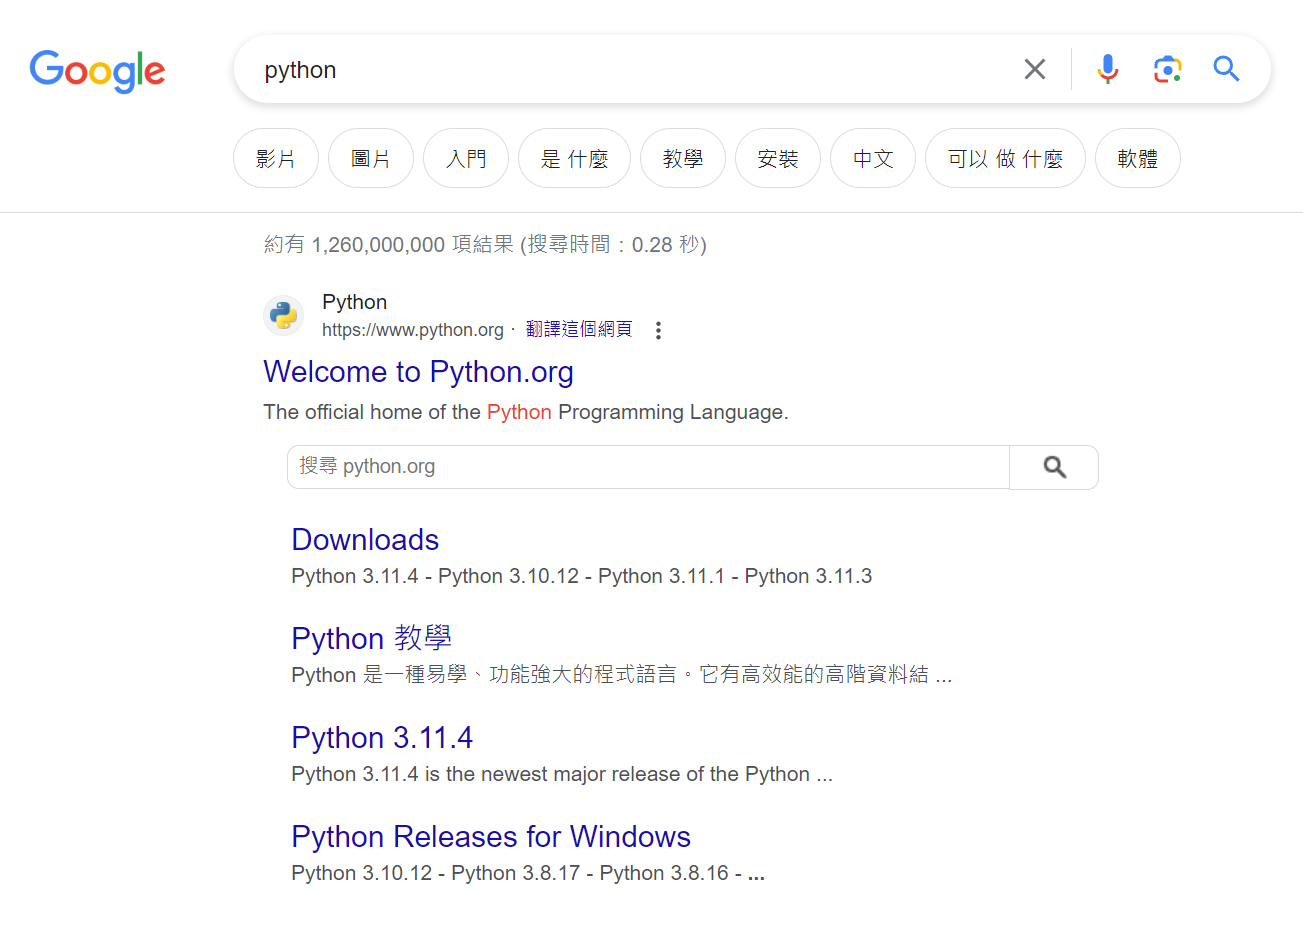The height and width of the screenshot is (936, 1303).
Task: Click description 'Python 是一種易學、功能強大的程式語言'
Action: point(484,675)
